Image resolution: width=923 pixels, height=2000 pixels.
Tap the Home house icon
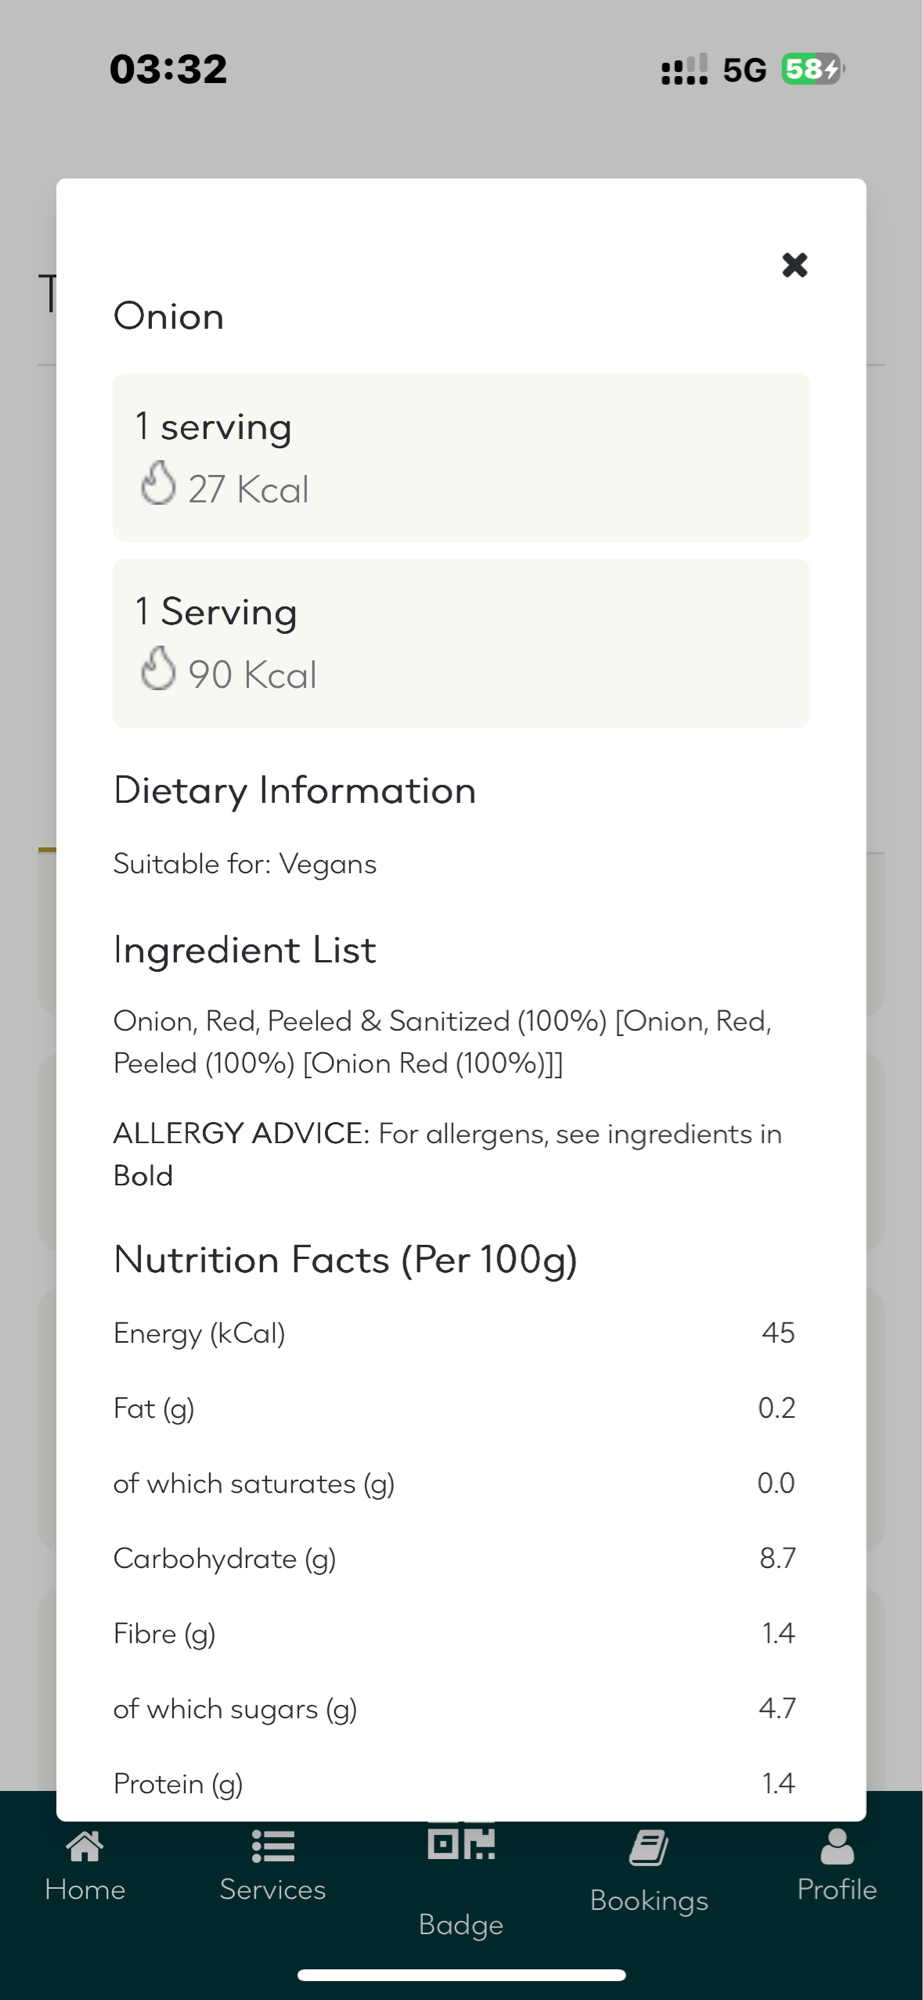(x=85, y=1846)
